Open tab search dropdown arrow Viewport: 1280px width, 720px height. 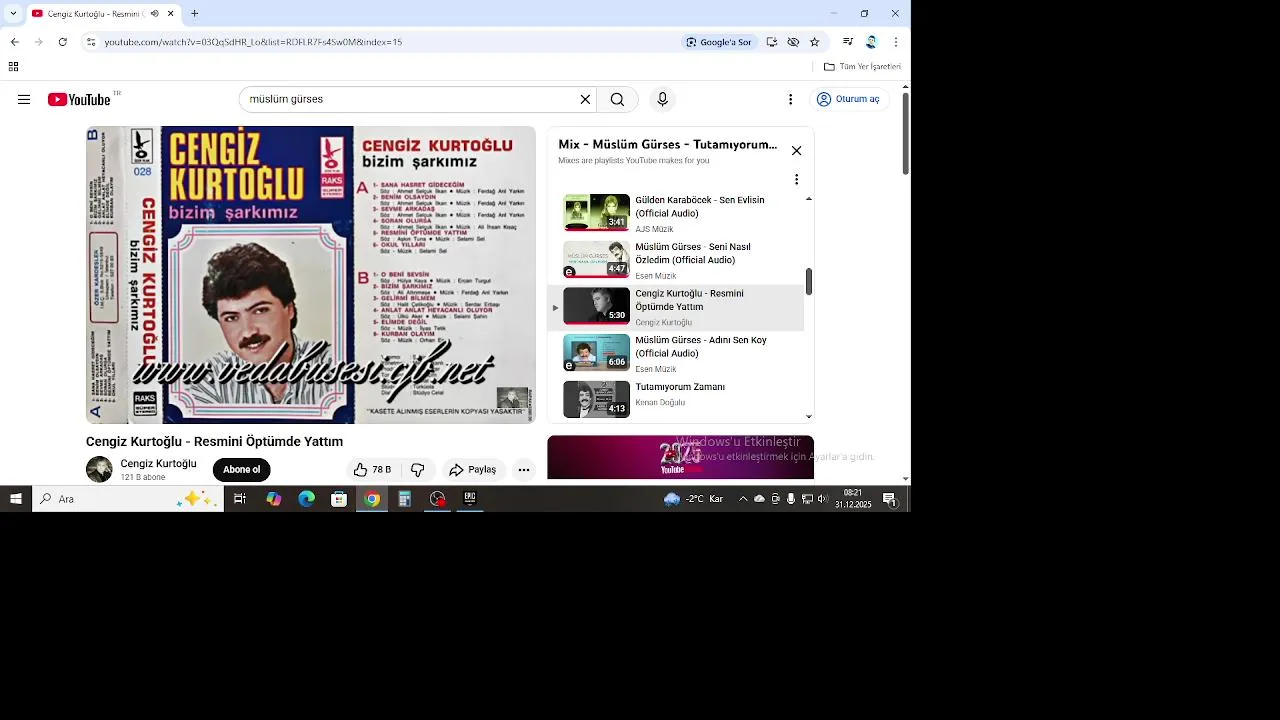point(13,14)
